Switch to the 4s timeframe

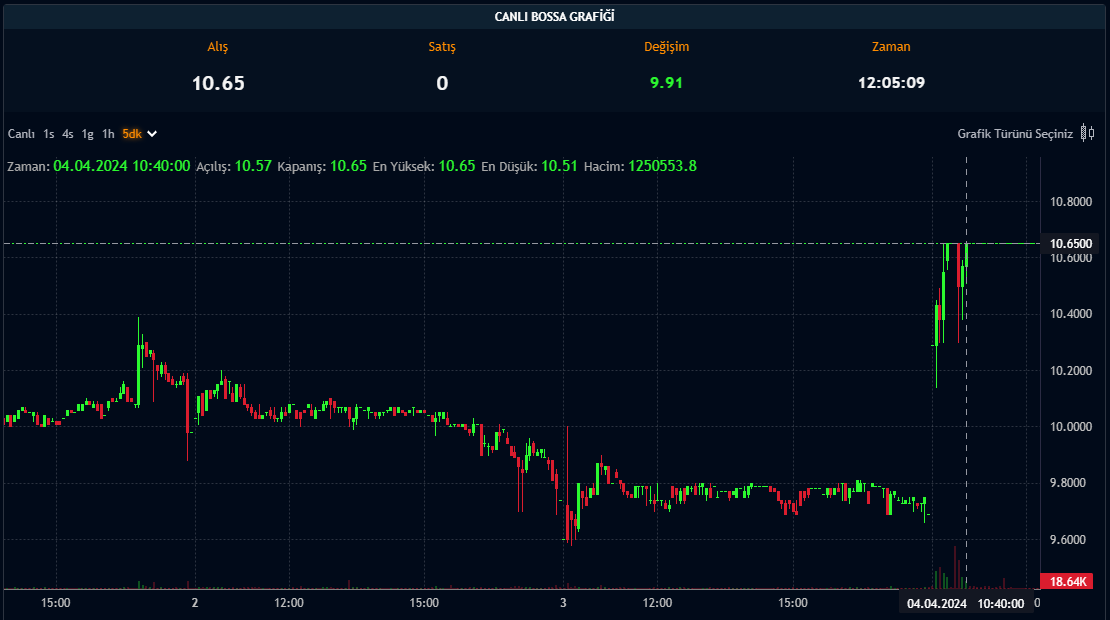tap(68, 133)
